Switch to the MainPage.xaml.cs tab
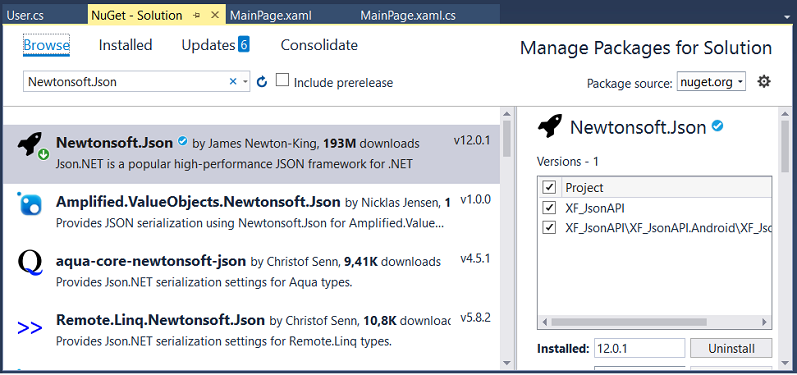This screenshot has height=375, width=797. click(408, 15)
